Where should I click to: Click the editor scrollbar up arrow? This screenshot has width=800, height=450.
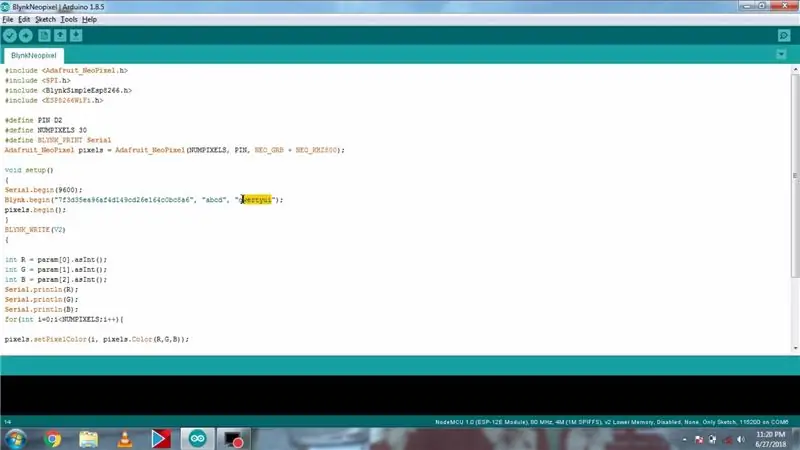point(795,70)
